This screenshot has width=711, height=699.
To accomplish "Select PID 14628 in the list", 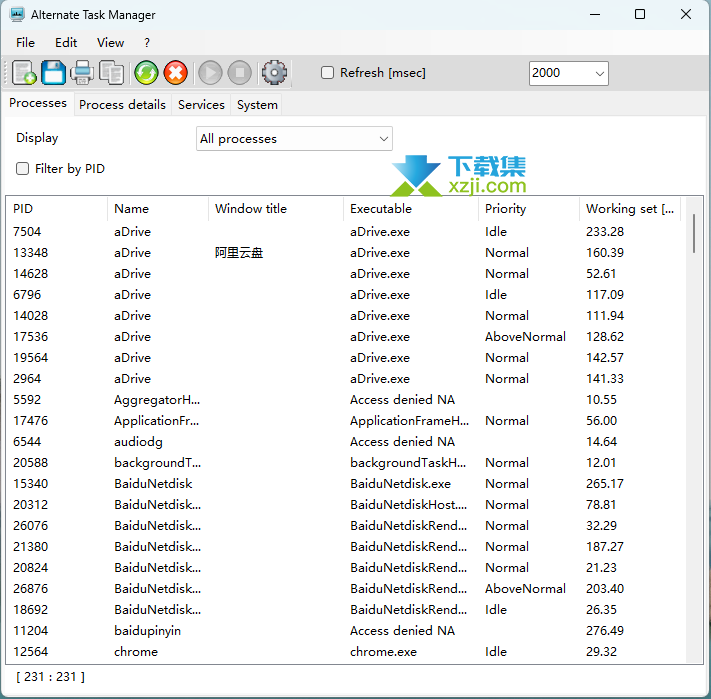I will click(x=345, y=274).
